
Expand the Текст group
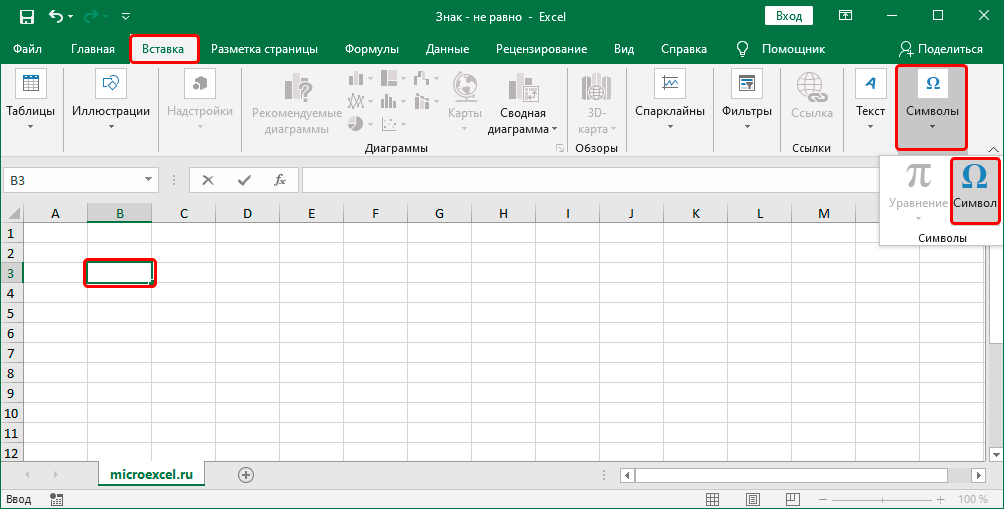click(x=870, y=101)
